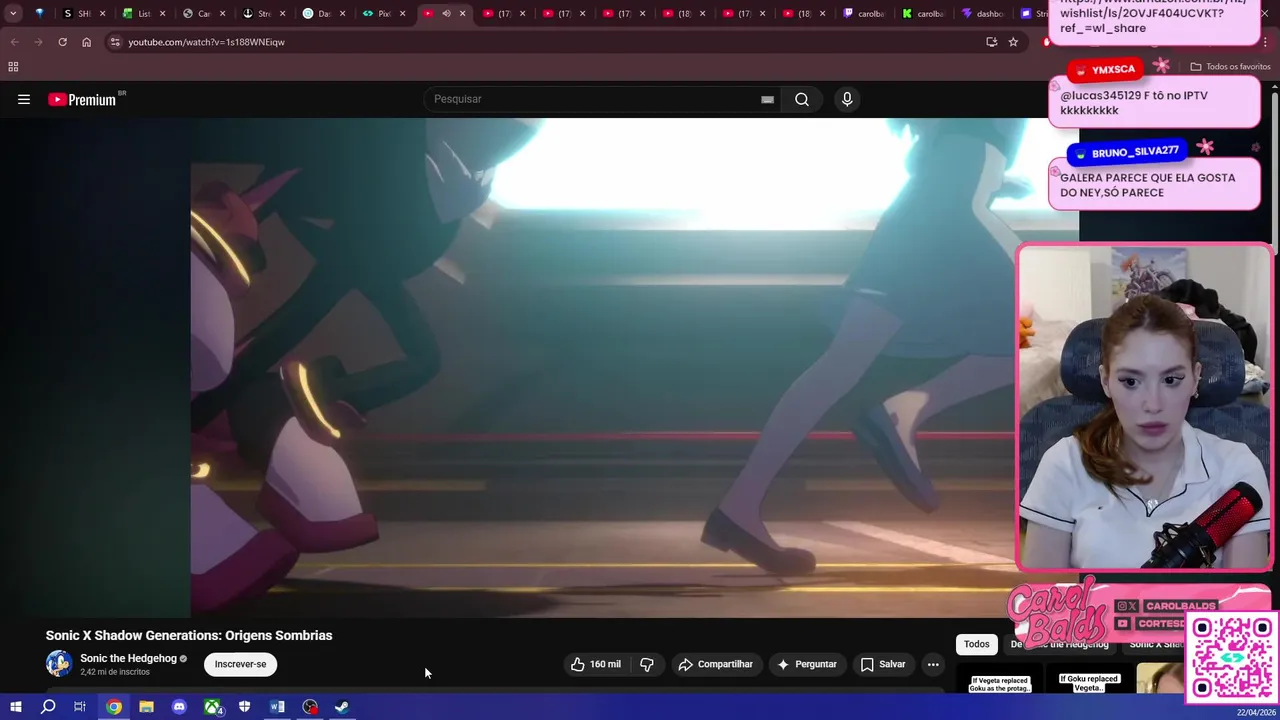Subscribe using the Inscrever-se button
Screen dimensions: 1280x720
(240, 664)
